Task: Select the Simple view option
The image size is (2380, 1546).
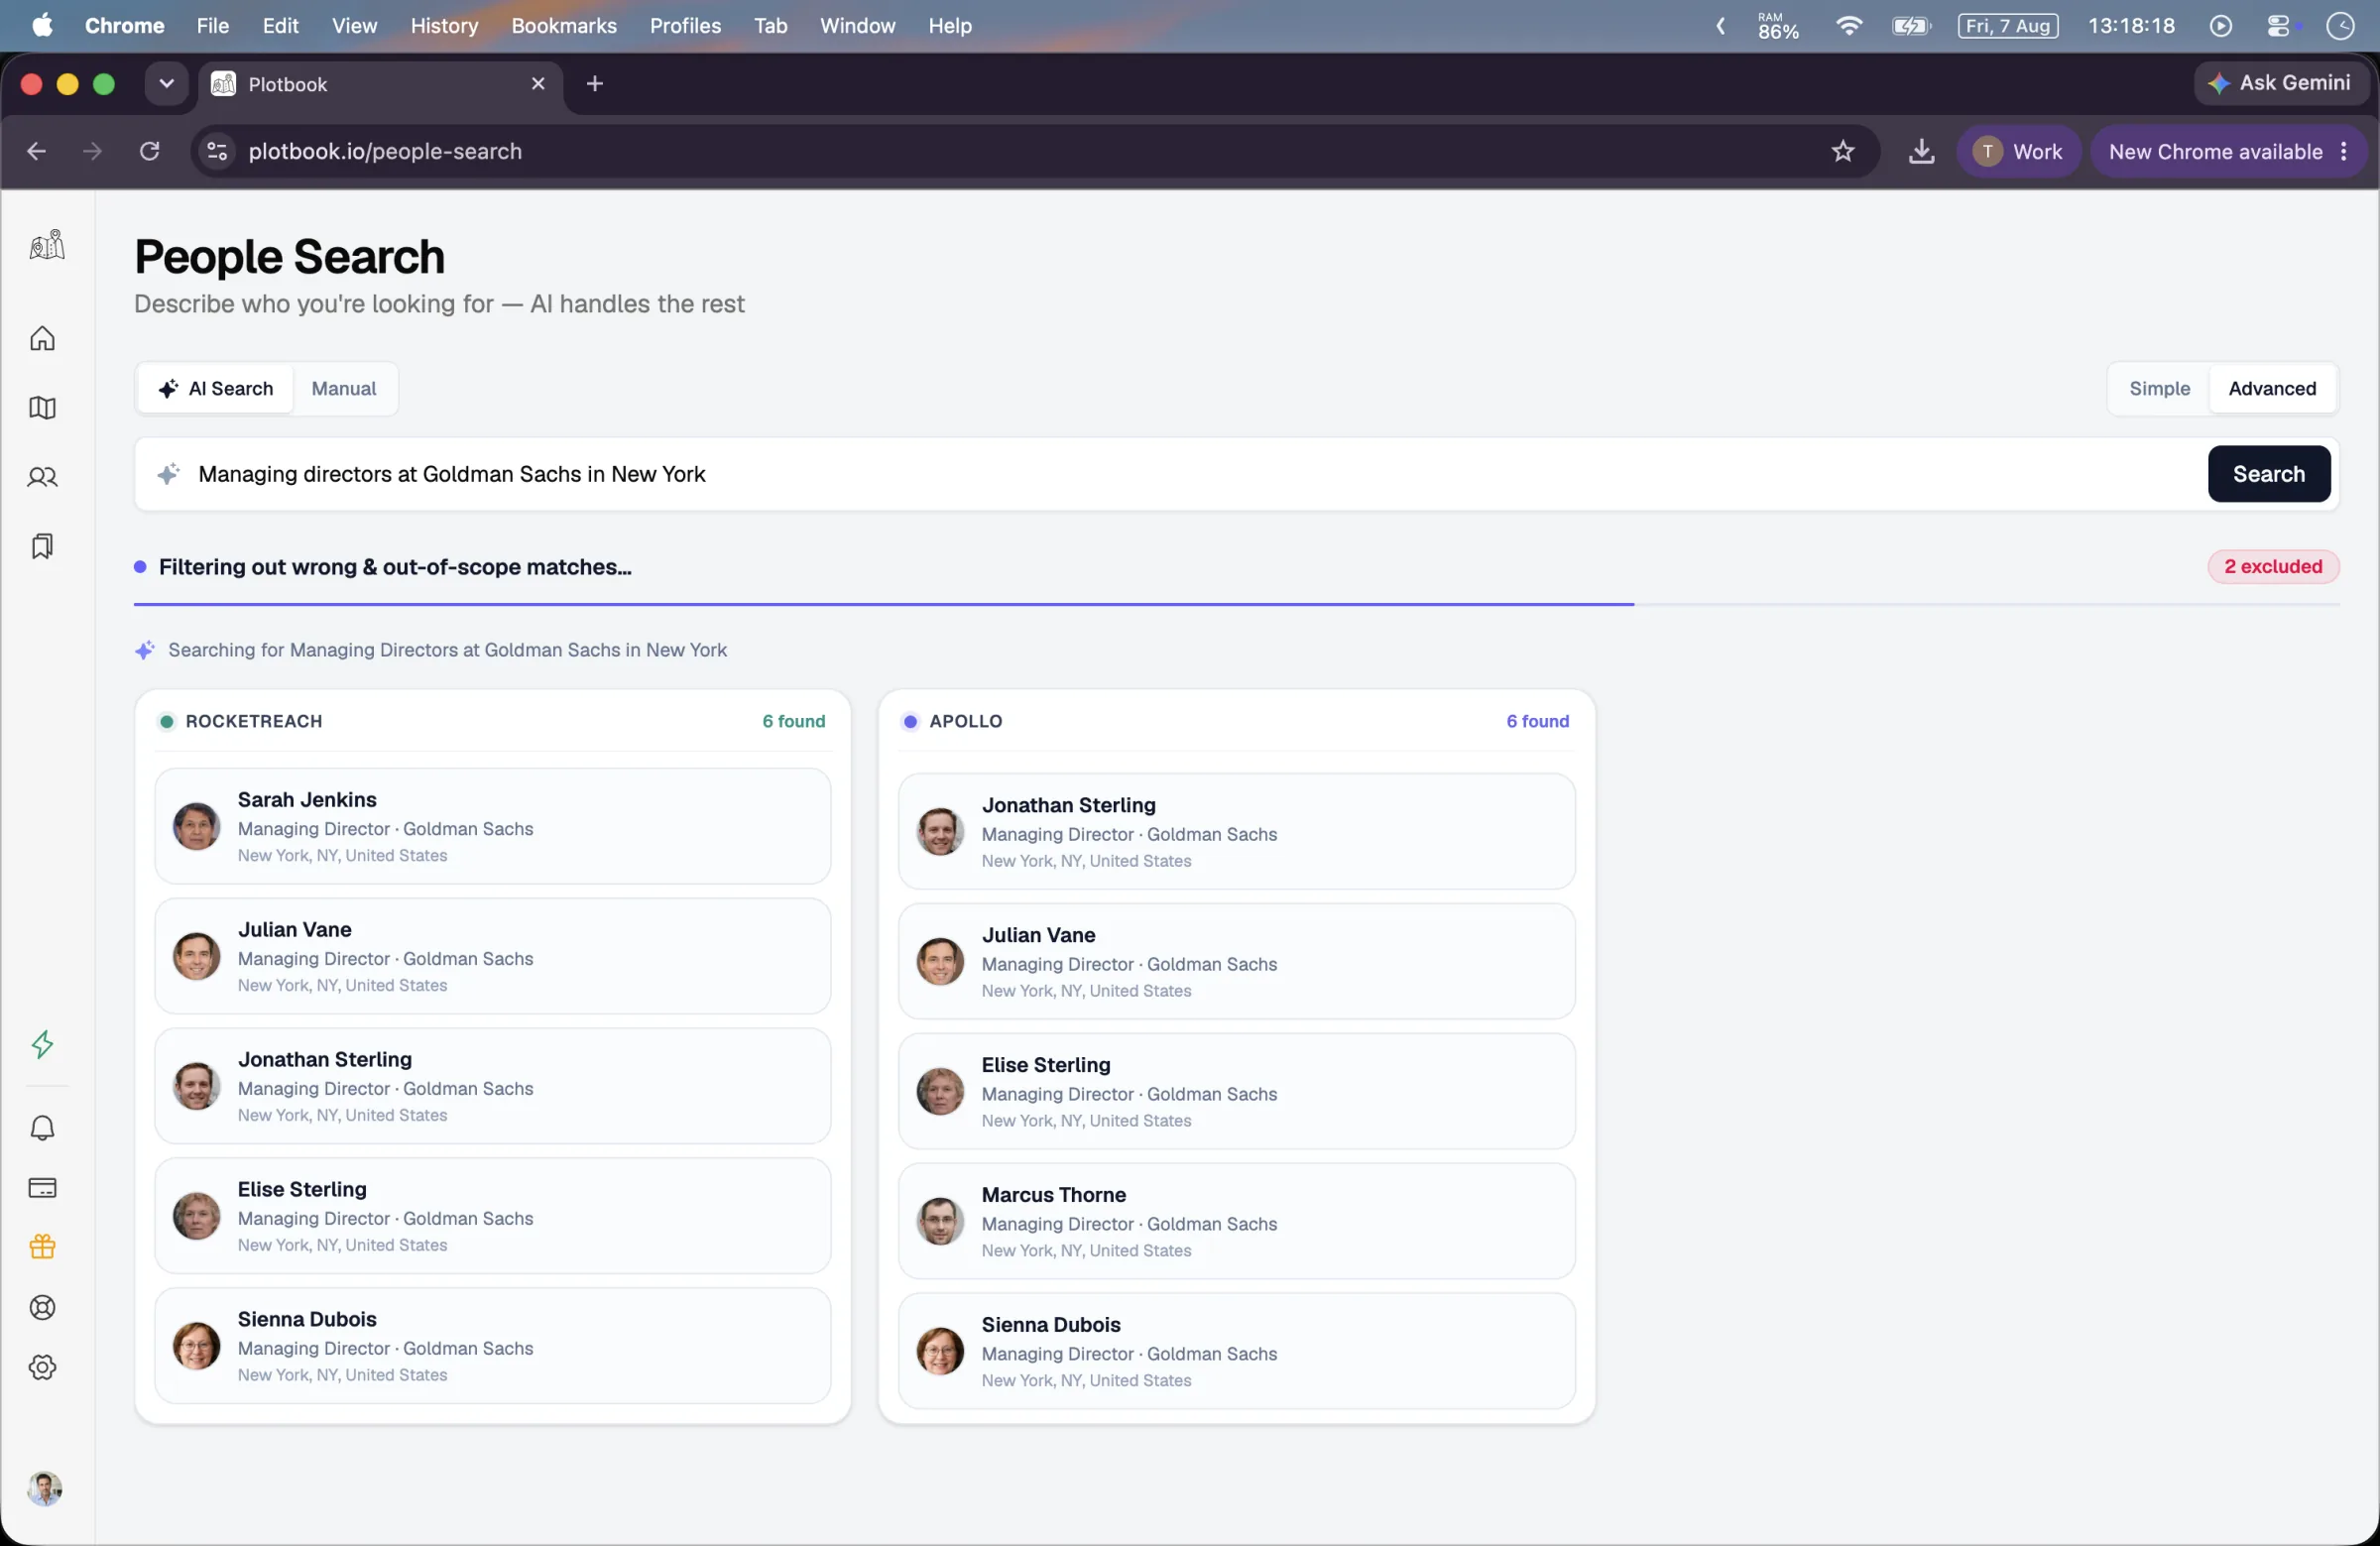Action: click(2159, 388)
